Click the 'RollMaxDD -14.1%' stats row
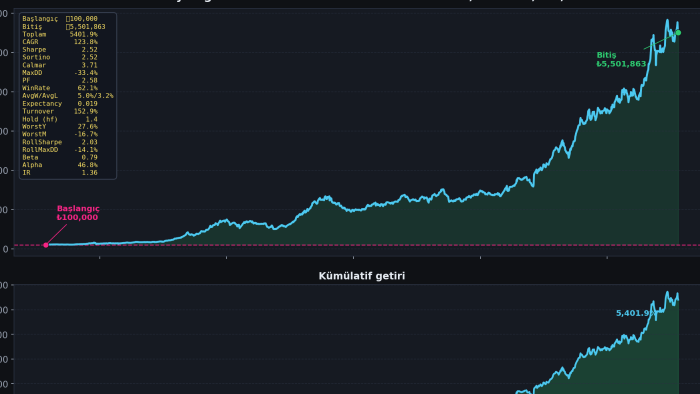700x394 pixels. click(60, 149)
